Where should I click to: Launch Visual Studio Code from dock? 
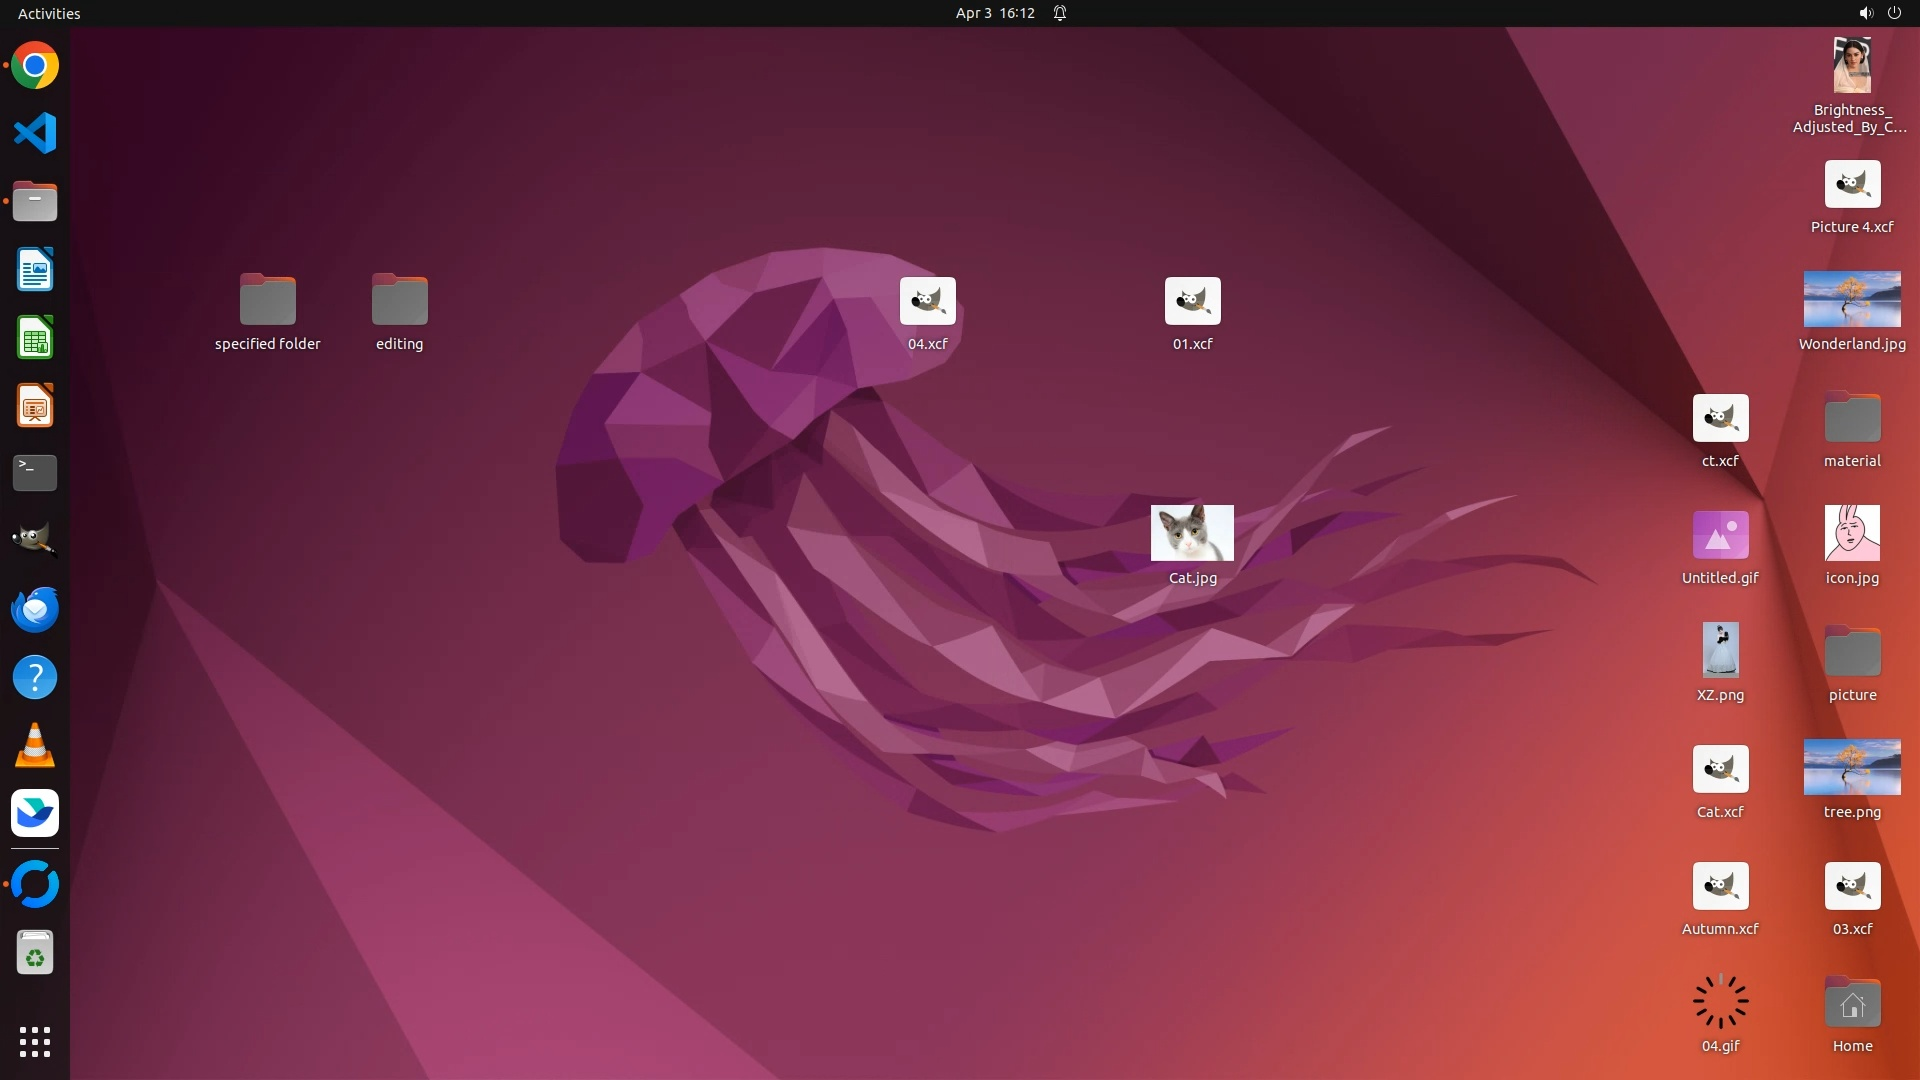pyautogui.click(x=35, y=133)
